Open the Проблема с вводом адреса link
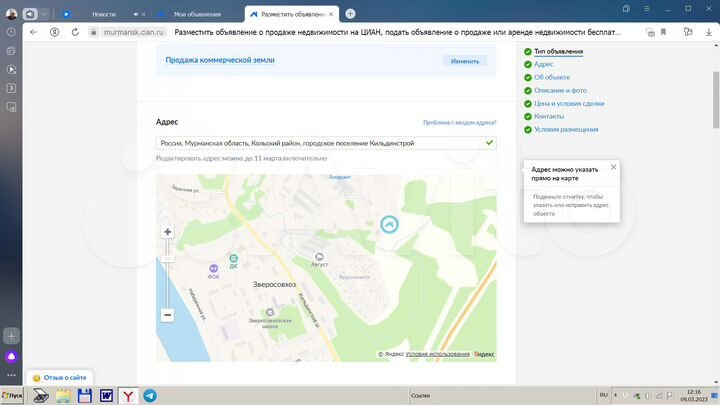The image size is (720, 405). click(460, 123)
